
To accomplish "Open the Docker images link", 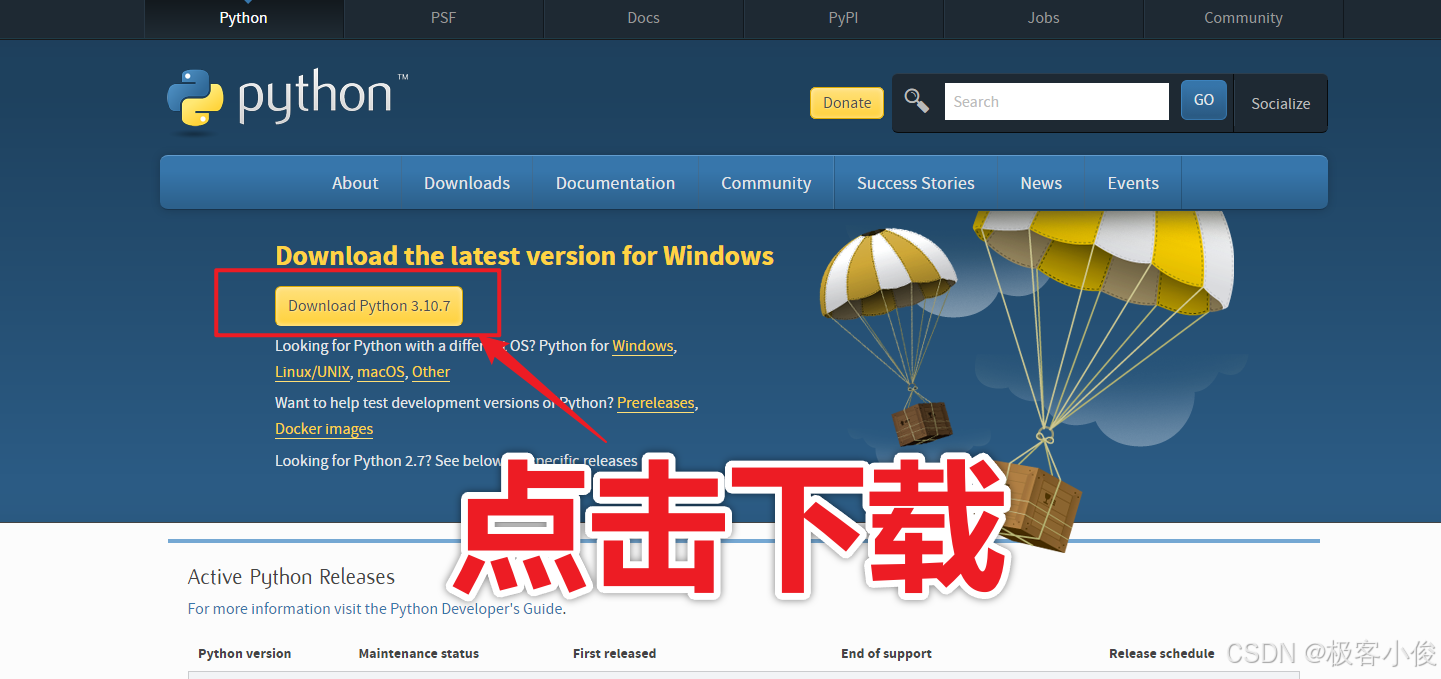I will coord(324,429).
